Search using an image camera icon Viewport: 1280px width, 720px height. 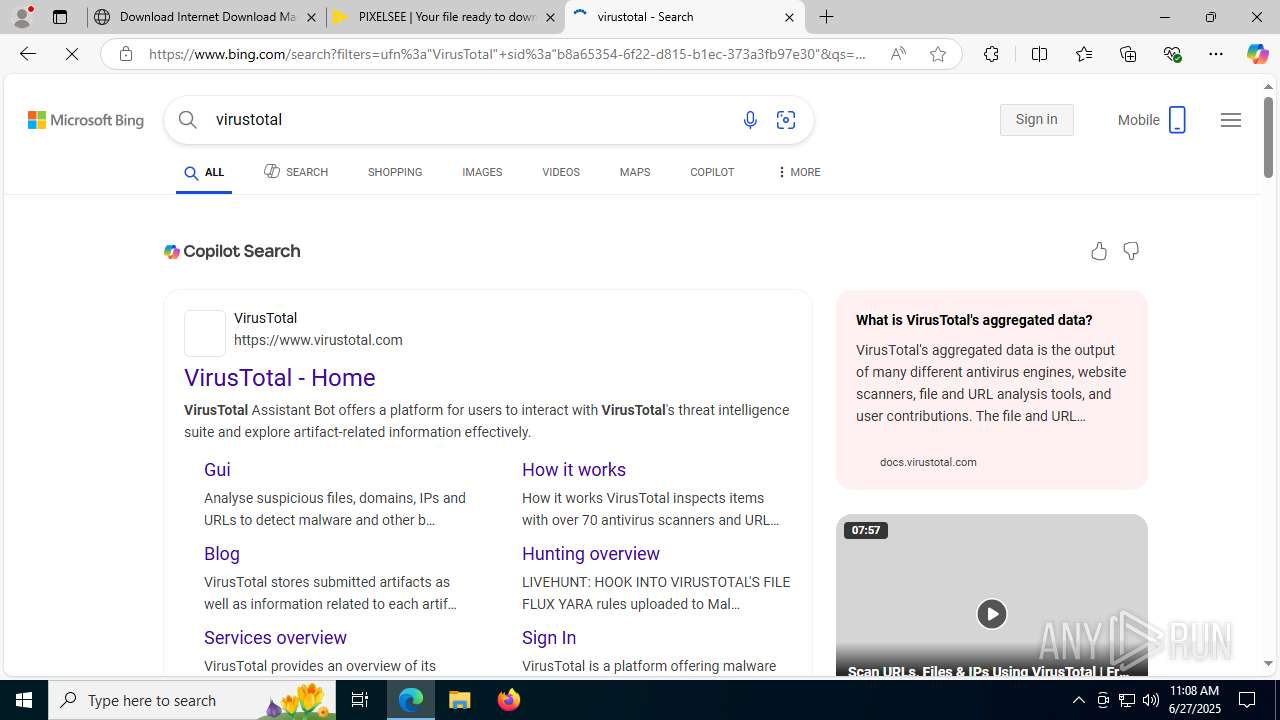click(x=786, y=120)
